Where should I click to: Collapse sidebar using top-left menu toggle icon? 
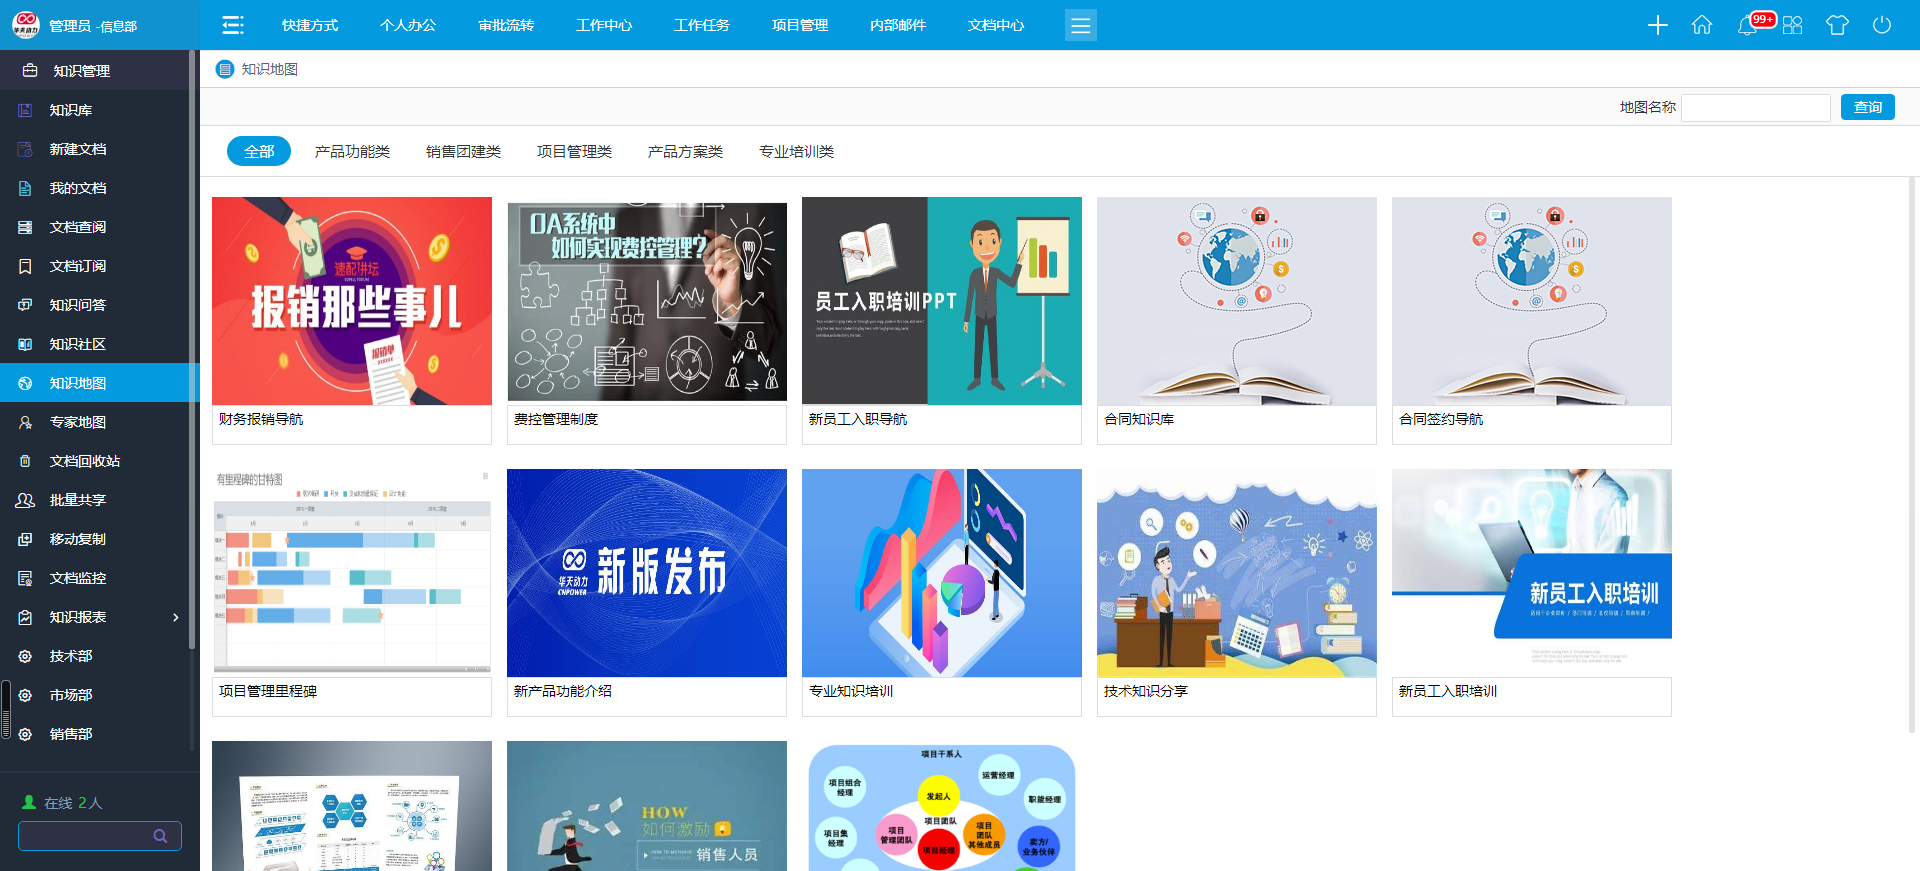pos(233,25)
